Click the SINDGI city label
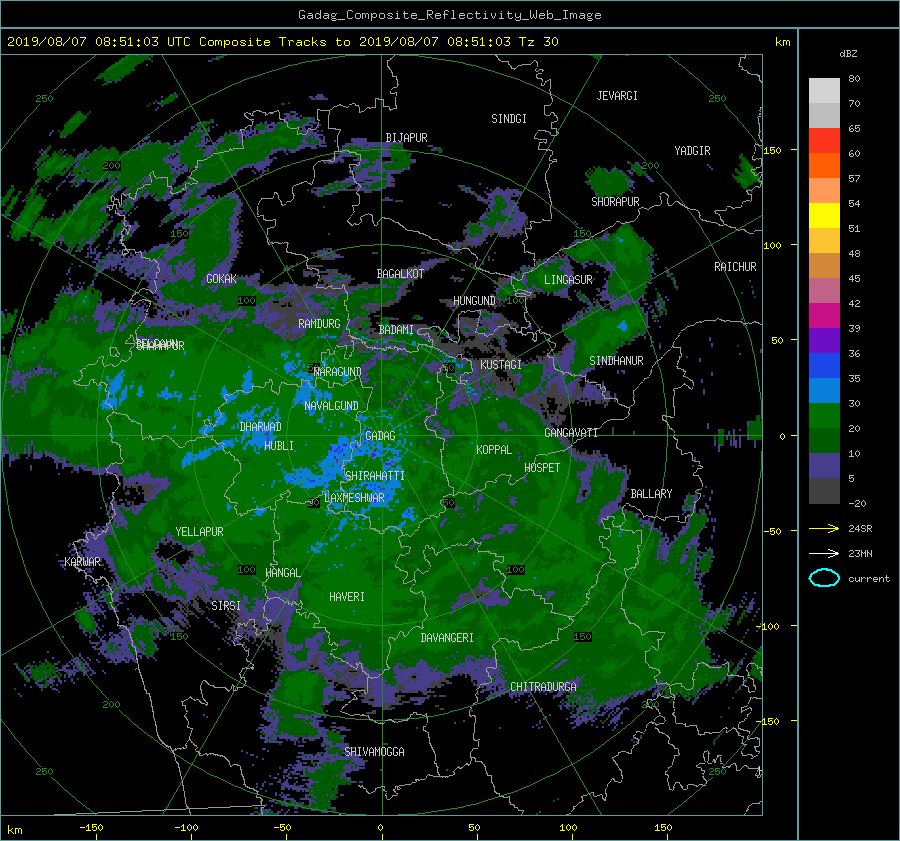900x841 pixels. (x=509, y=119)
